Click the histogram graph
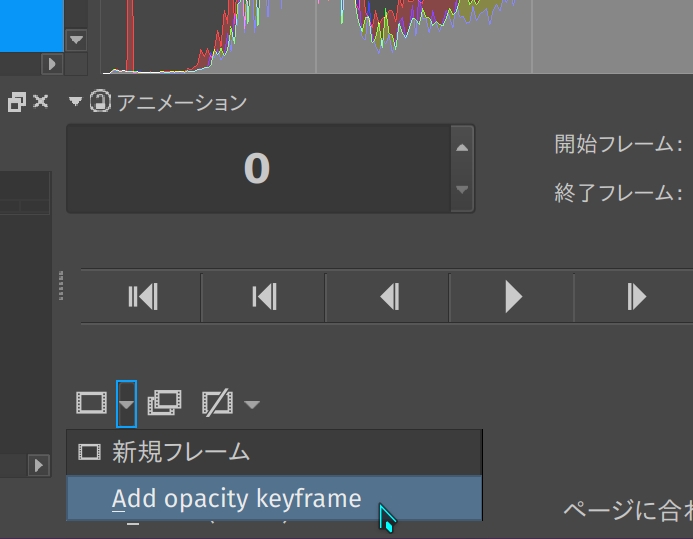693x539 pixels. (397, 36)
